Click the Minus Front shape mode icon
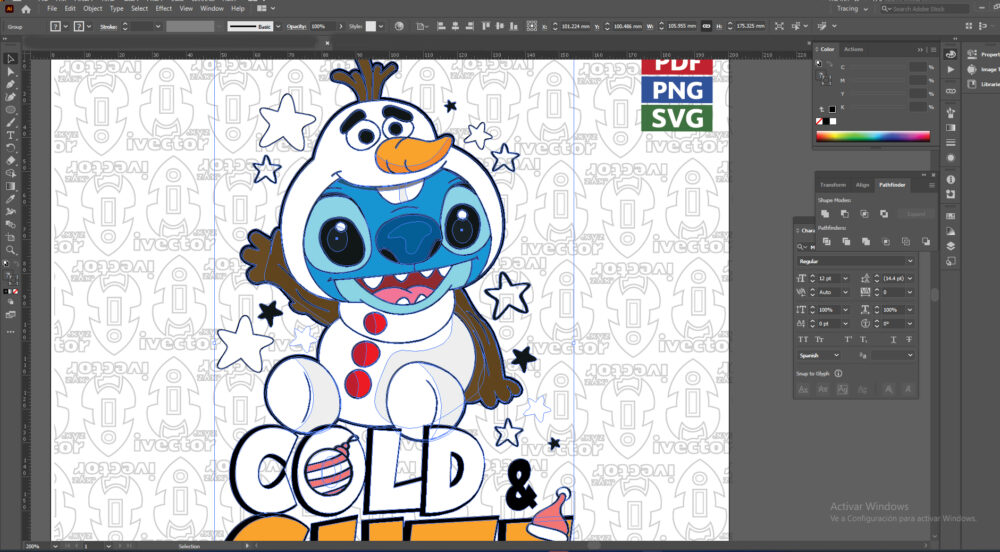Screen dimensions: 1000x552 pos(844,214)
